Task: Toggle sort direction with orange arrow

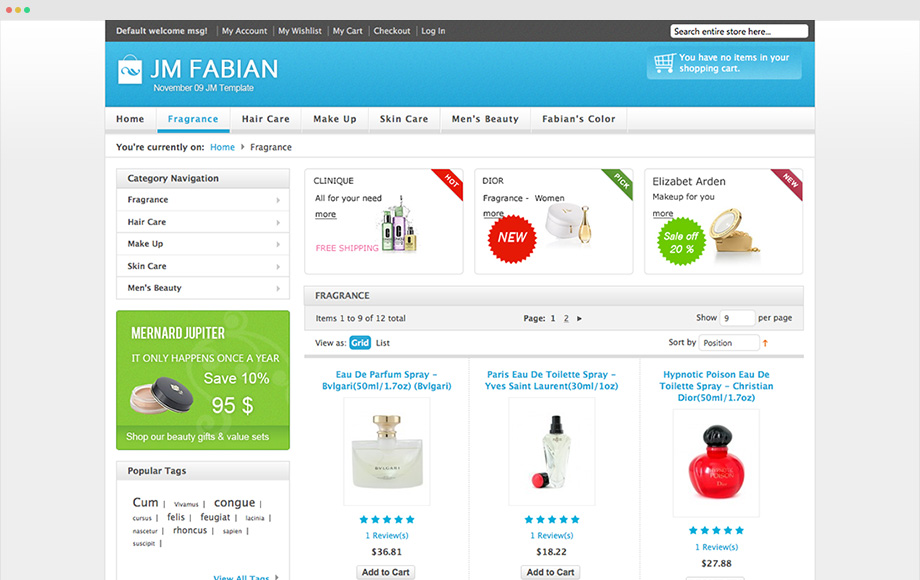Action: coord(765,343)
